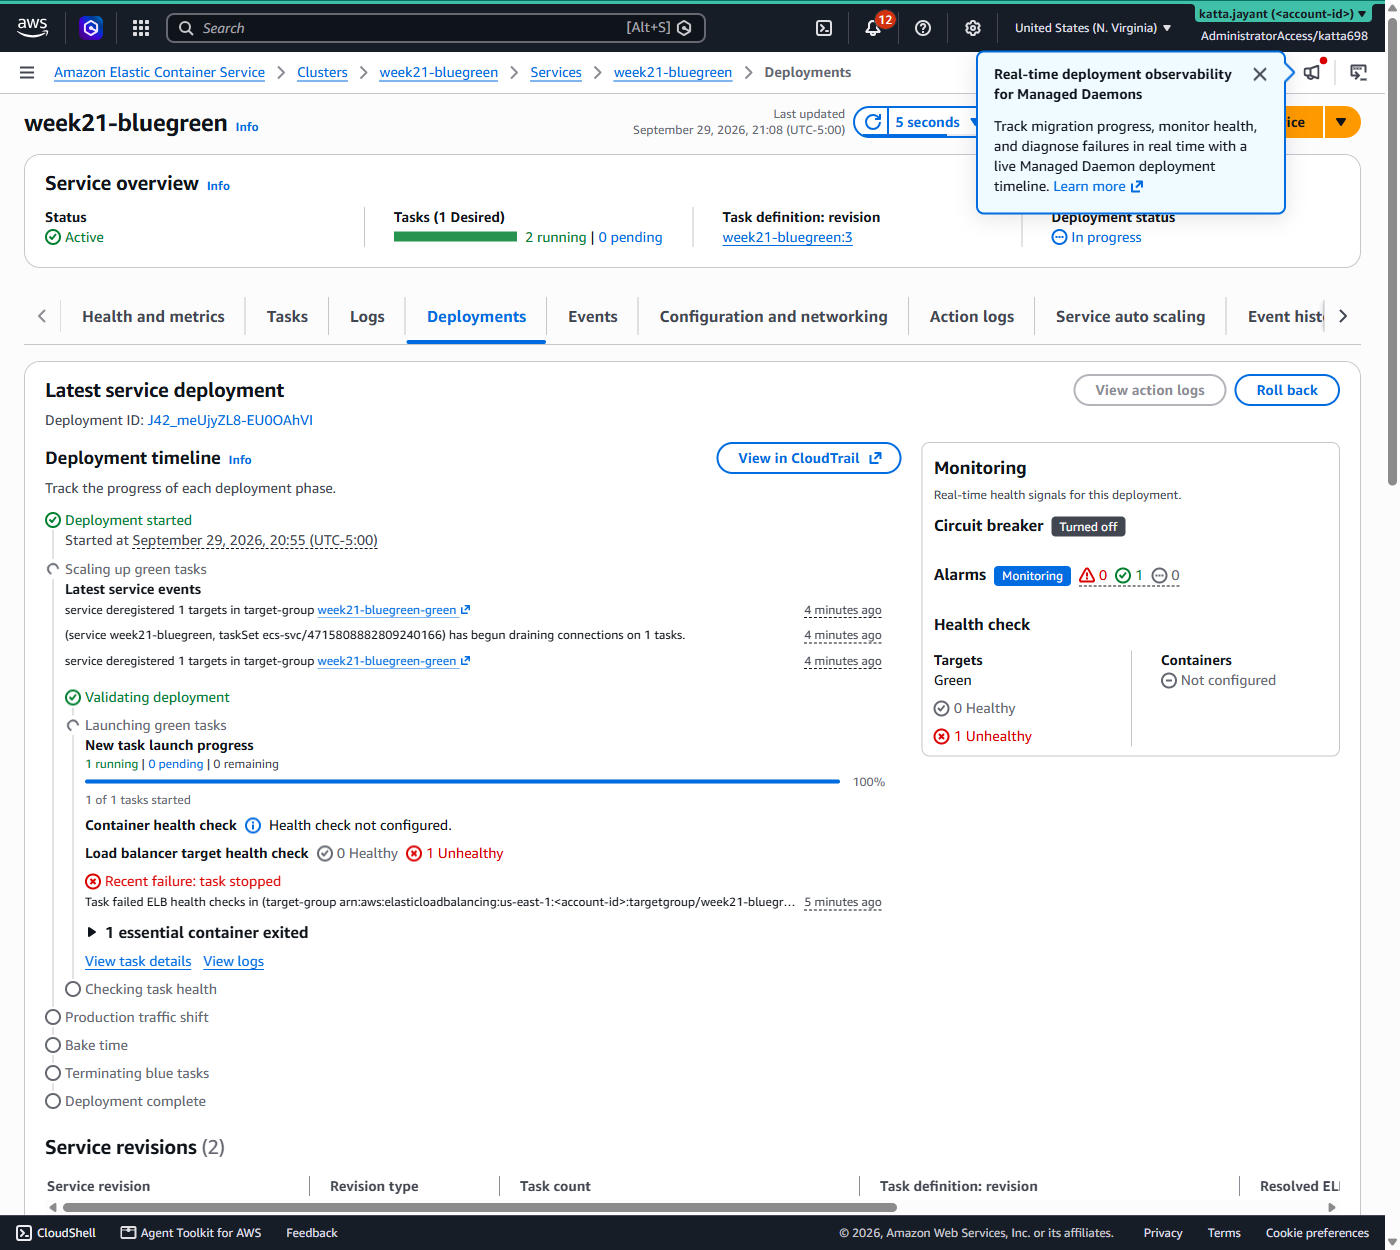Click the Task count column header
Image resolution: width=1400 pixels, height=1250 pixels.
click(x=555, y=1186)
